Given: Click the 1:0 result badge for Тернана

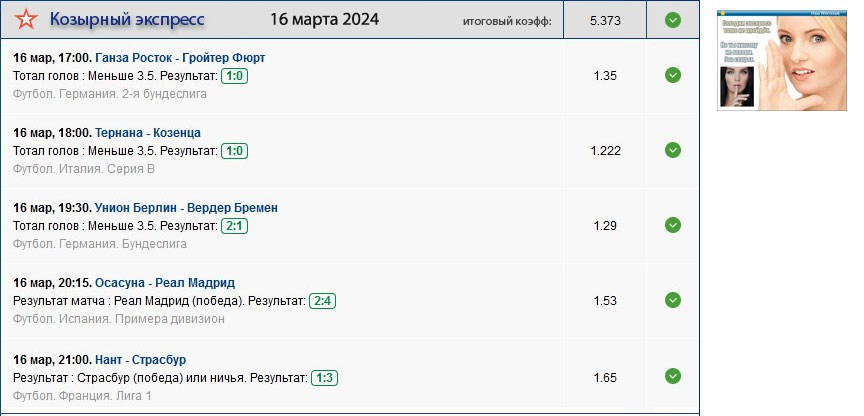Looking at the screenshot, I should [x=234, y=151].
